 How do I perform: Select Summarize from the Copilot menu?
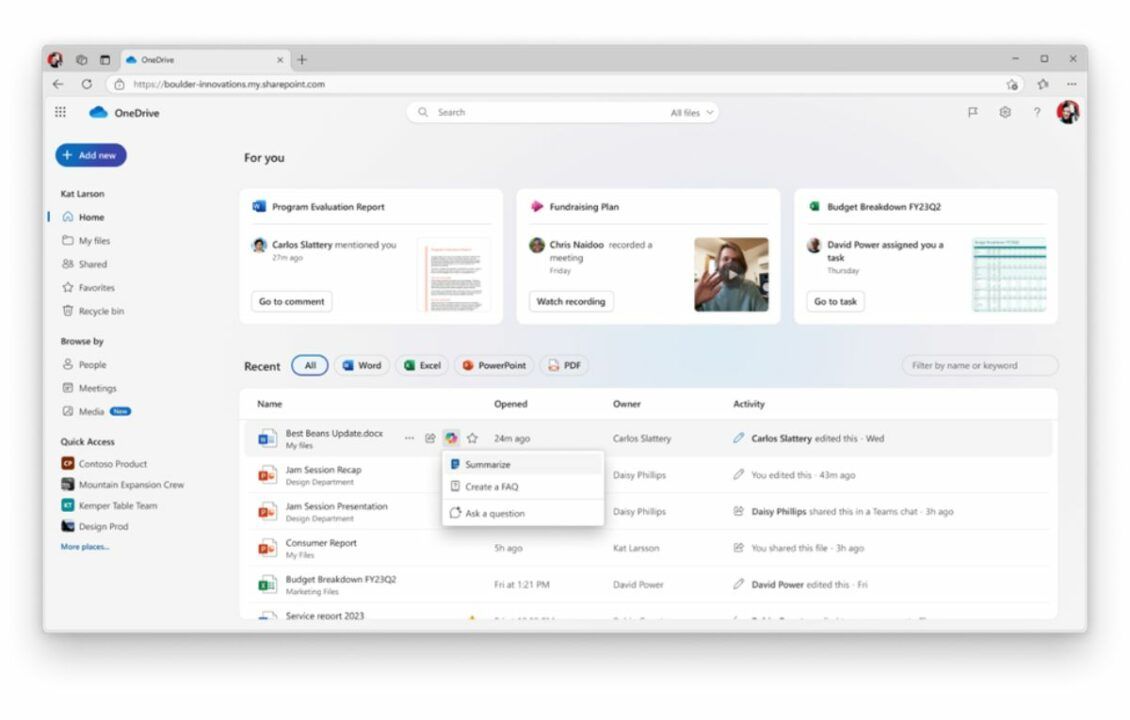[487, 465]
